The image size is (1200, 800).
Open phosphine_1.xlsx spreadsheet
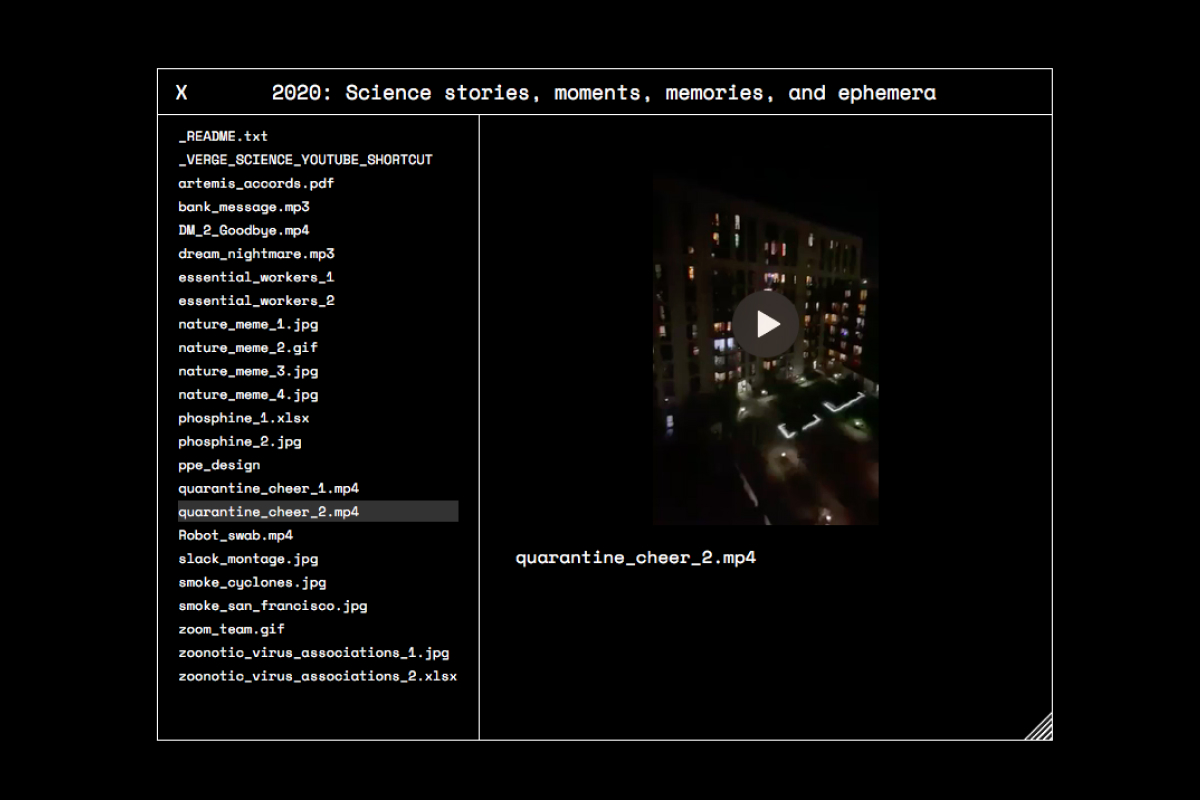pos(244,418)
